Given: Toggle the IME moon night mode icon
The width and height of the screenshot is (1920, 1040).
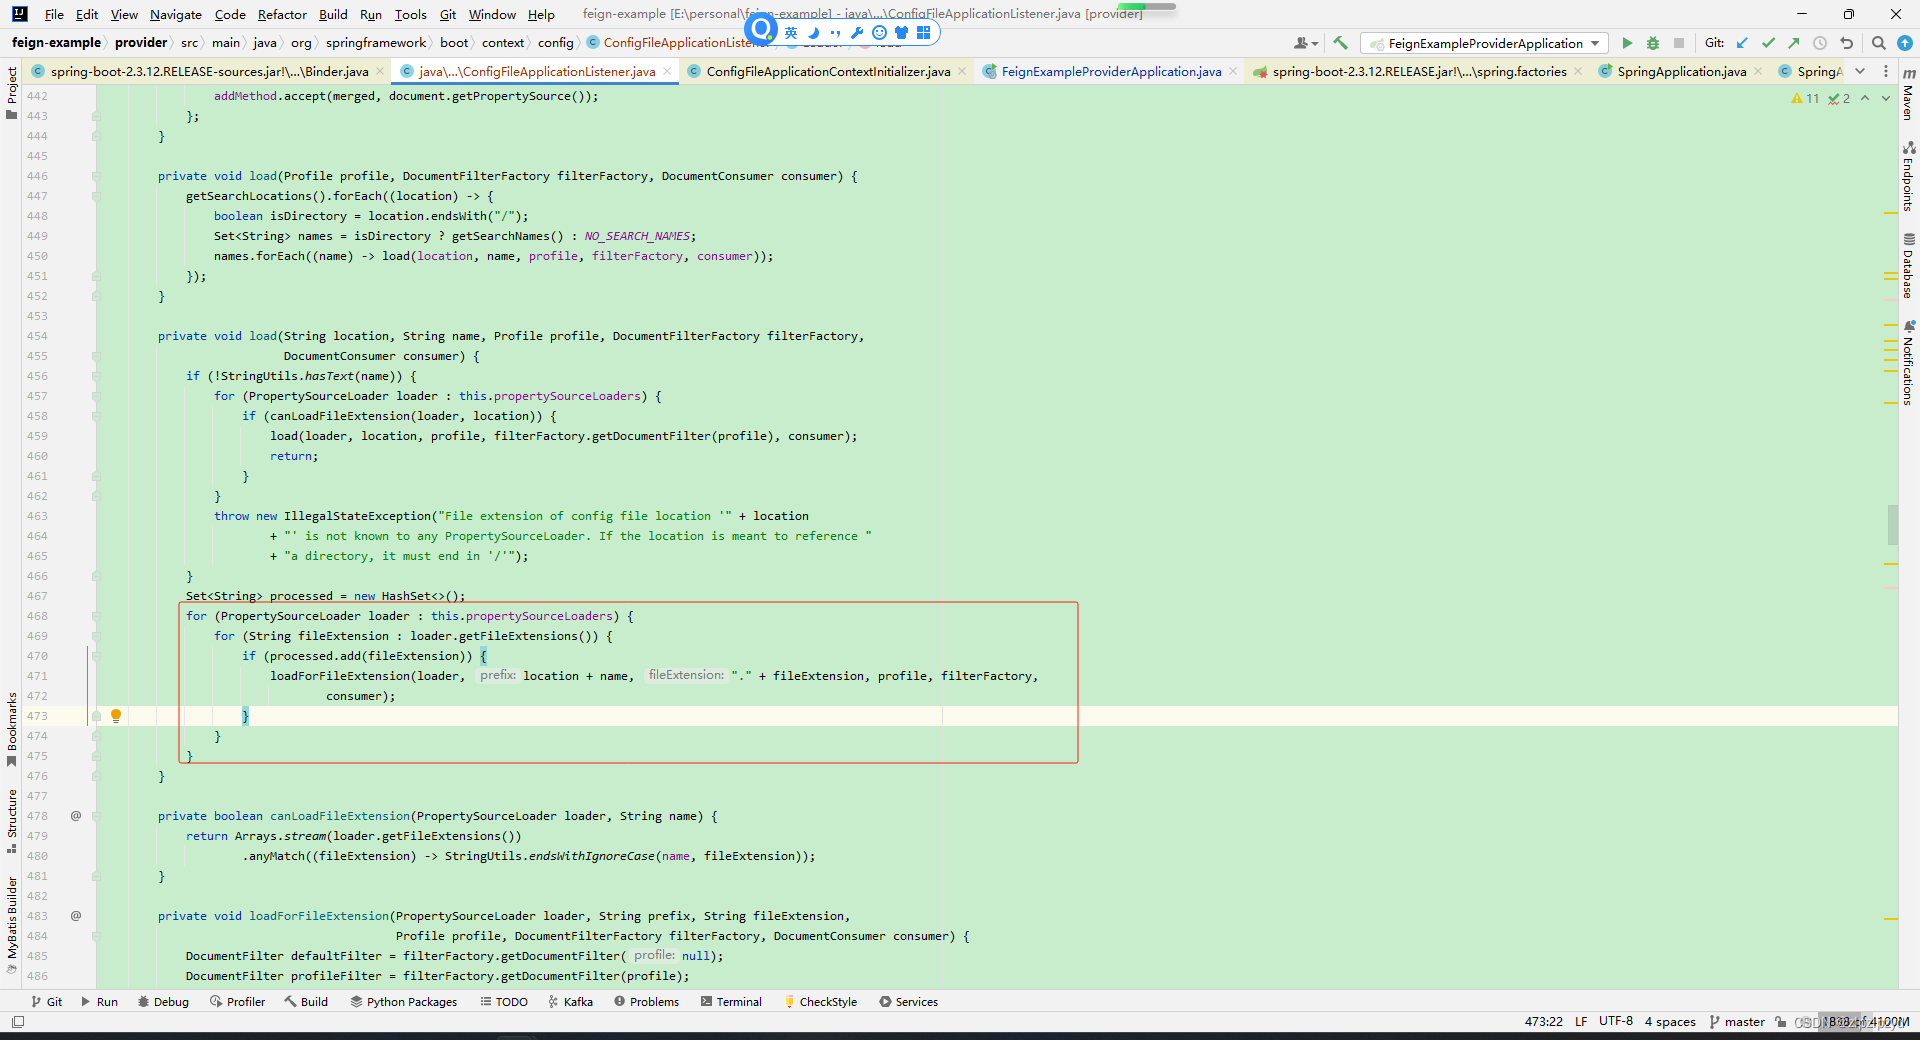Looking at the screenshot, I should [813, 33].
